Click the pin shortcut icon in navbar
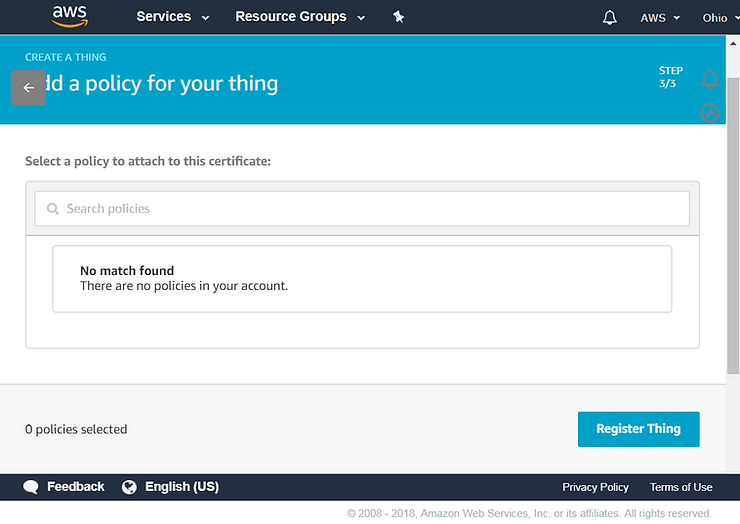740x524 pixels. pos(398,17)
